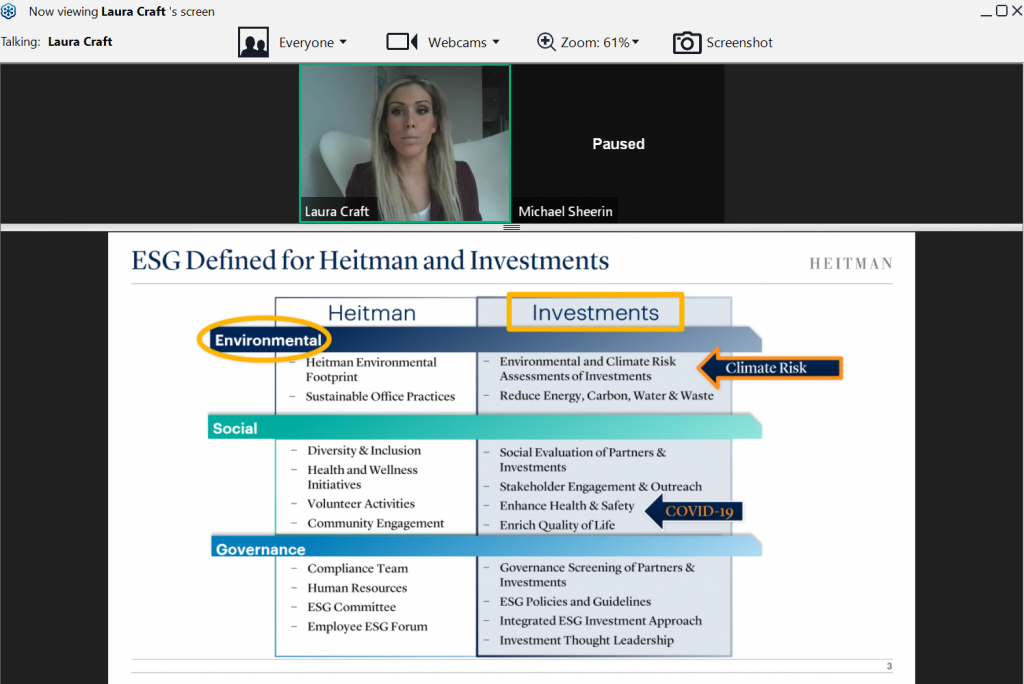Screen dimensions: 1024x684
Task: Click "Environmental and Climate Risk Assessments" bullet
Action: tap(588, 369)
